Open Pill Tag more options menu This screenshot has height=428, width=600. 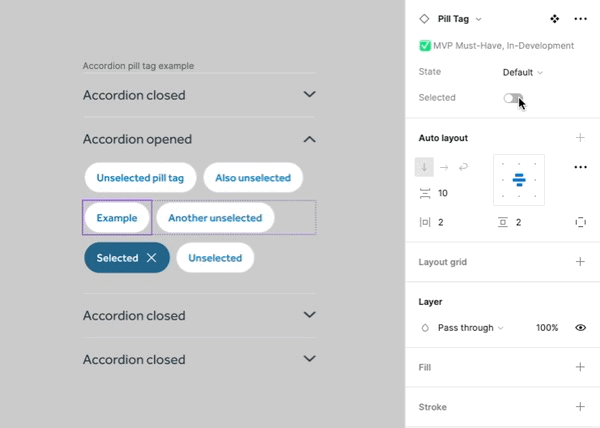click(581, 19)
